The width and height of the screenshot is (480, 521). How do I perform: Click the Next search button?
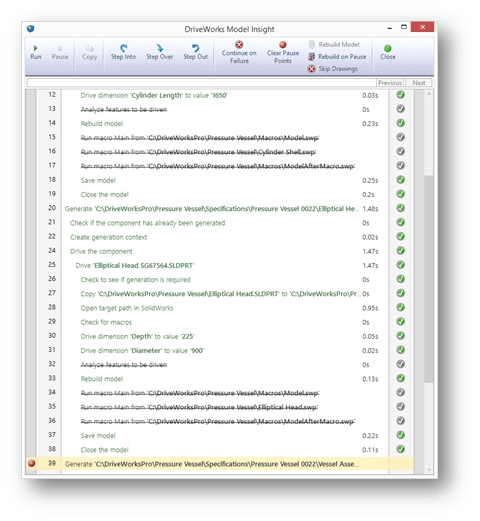(419, 83)
